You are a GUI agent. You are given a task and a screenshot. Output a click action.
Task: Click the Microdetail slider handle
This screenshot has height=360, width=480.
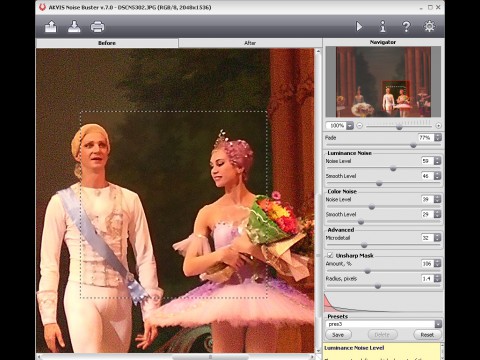364,245
